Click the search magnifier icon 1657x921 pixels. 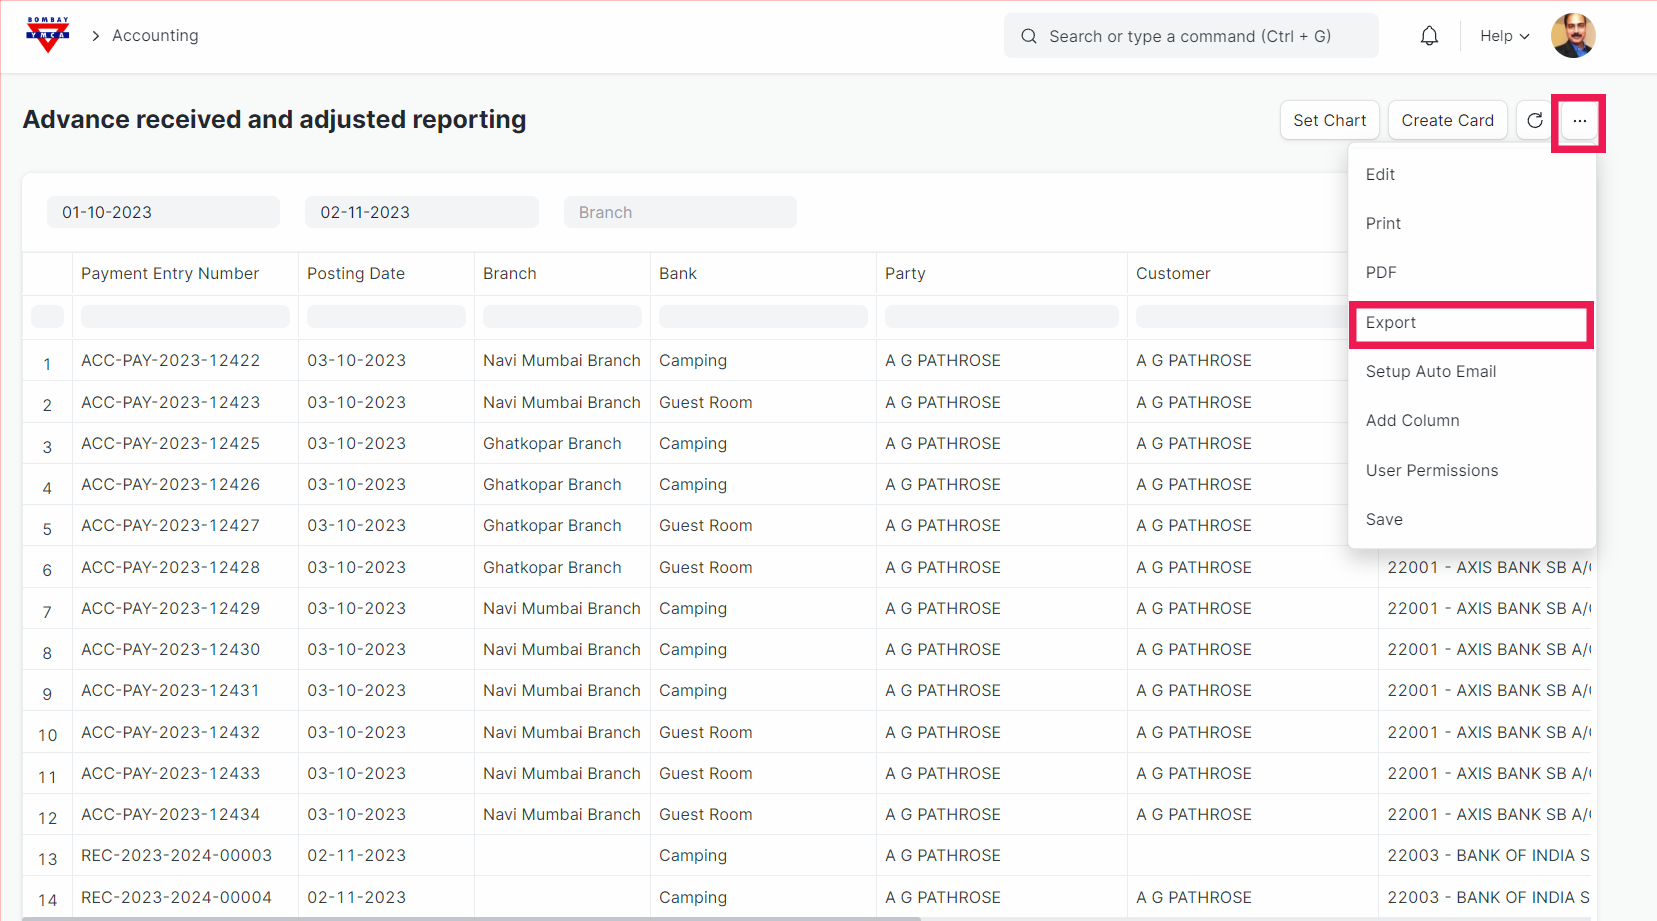[x=1028, y=36]
